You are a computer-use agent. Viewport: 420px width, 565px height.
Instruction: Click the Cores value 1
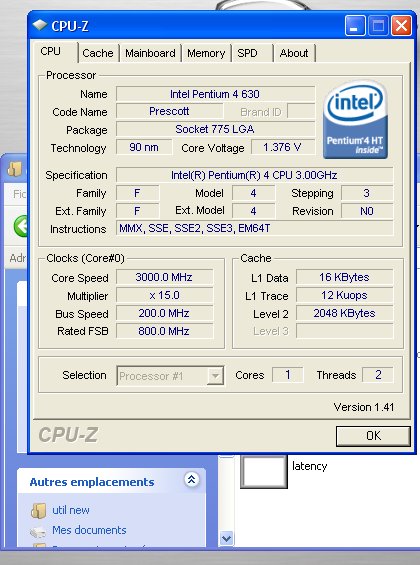click(x=288, y=375)
